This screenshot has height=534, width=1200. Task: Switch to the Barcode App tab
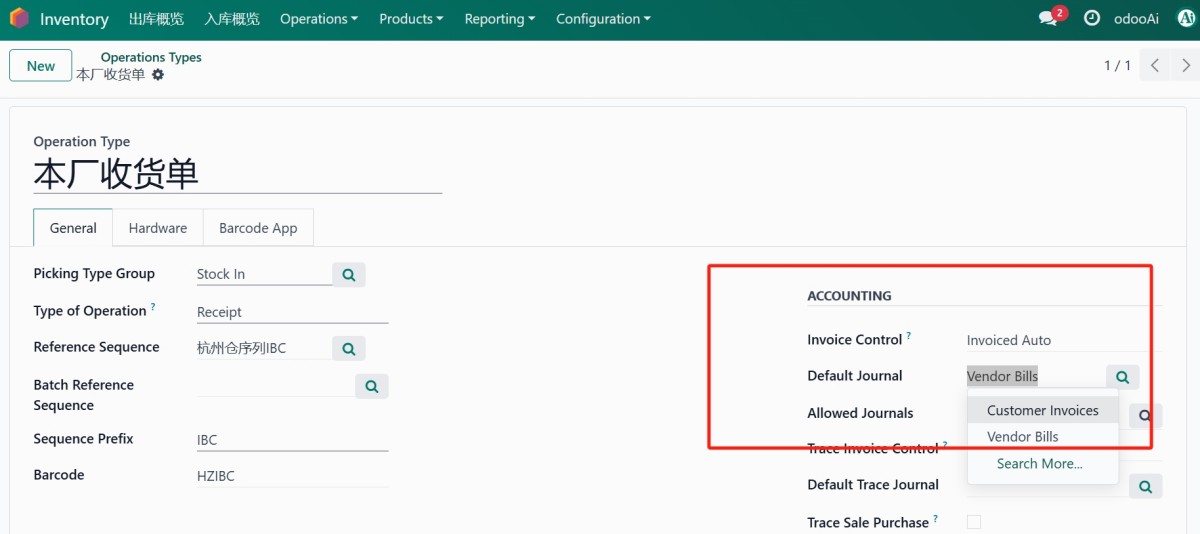[258, 228]
